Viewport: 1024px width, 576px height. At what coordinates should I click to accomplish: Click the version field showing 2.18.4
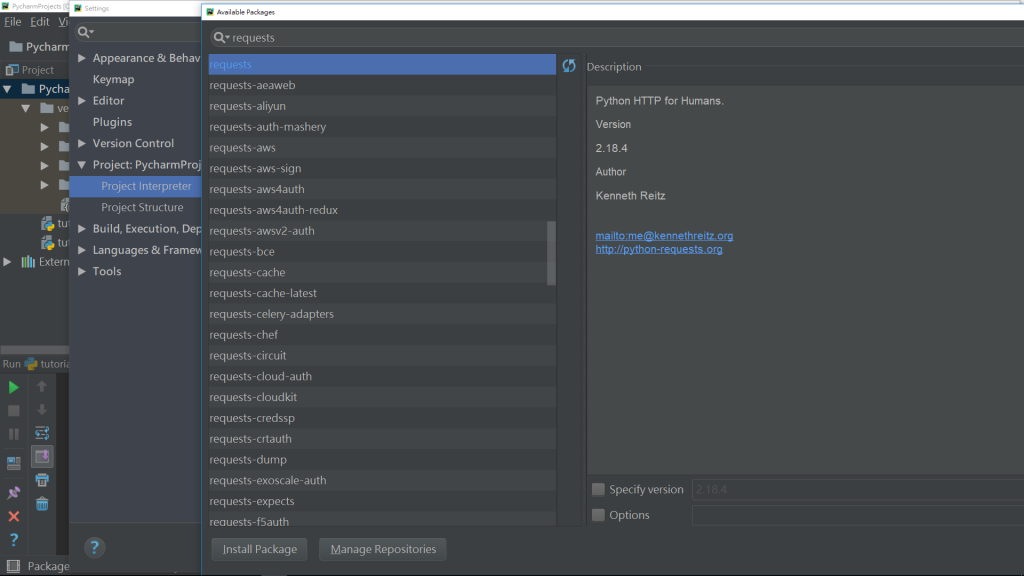[857, 489]
